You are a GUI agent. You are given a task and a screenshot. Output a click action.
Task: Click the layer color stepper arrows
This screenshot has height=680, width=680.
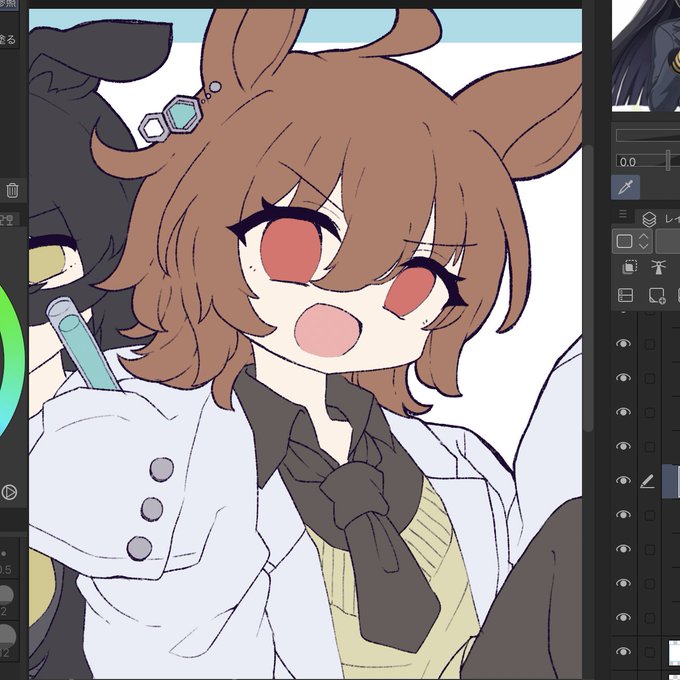[644, 241]
